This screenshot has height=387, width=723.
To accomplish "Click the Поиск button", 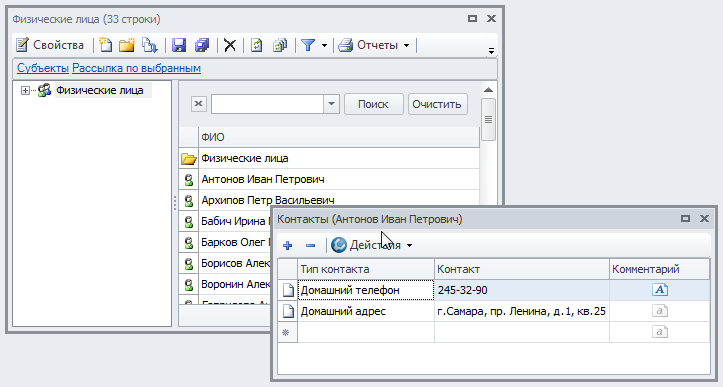I will (x=373, y=104).
